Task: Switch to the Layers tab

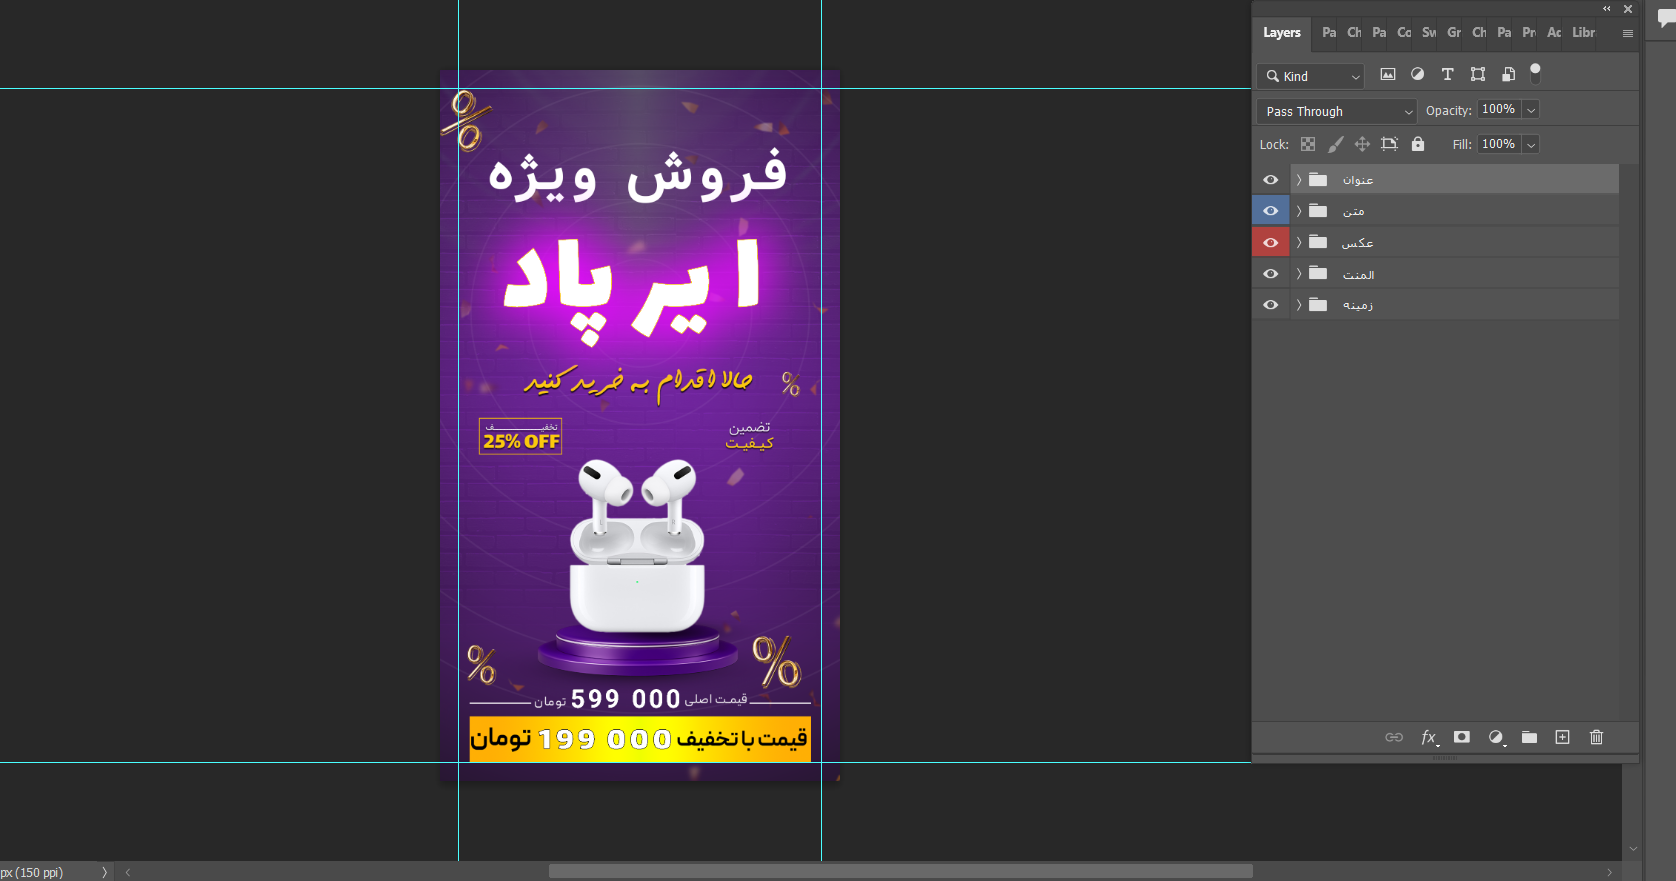Action: [x=1282, y=33]
